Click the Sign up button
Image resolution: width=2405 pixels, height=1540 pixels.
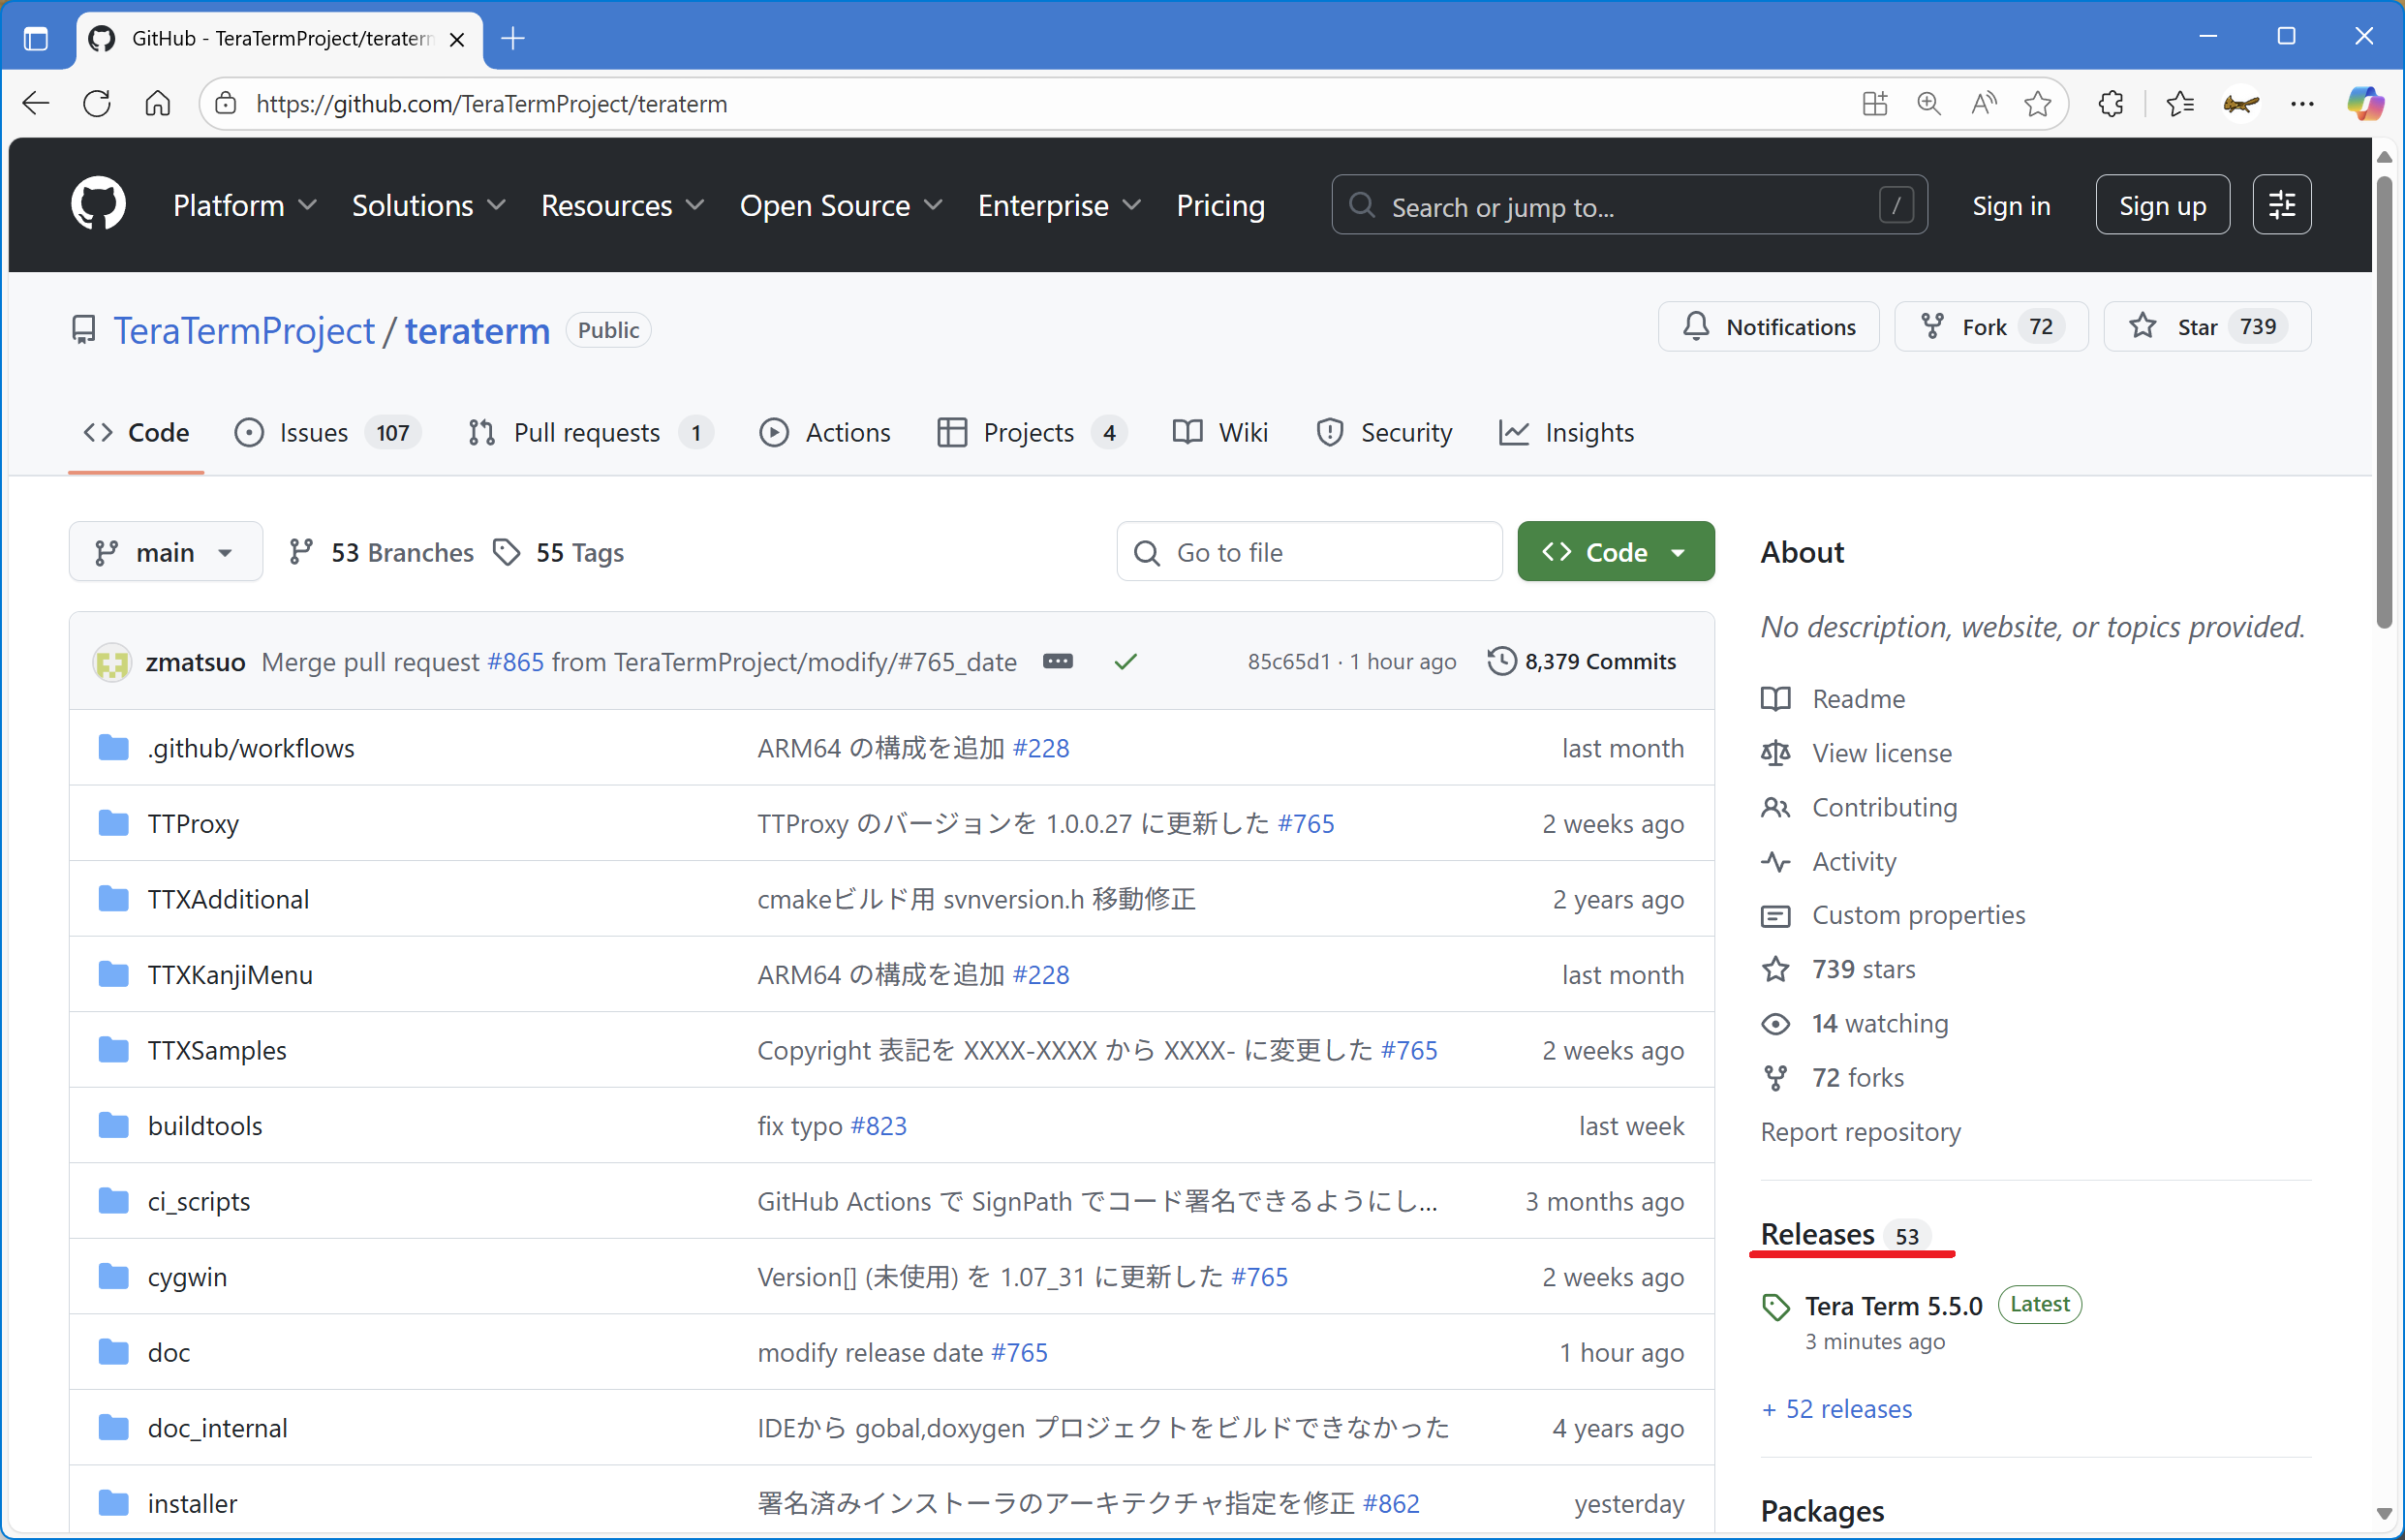click(x=2162, y=205)
